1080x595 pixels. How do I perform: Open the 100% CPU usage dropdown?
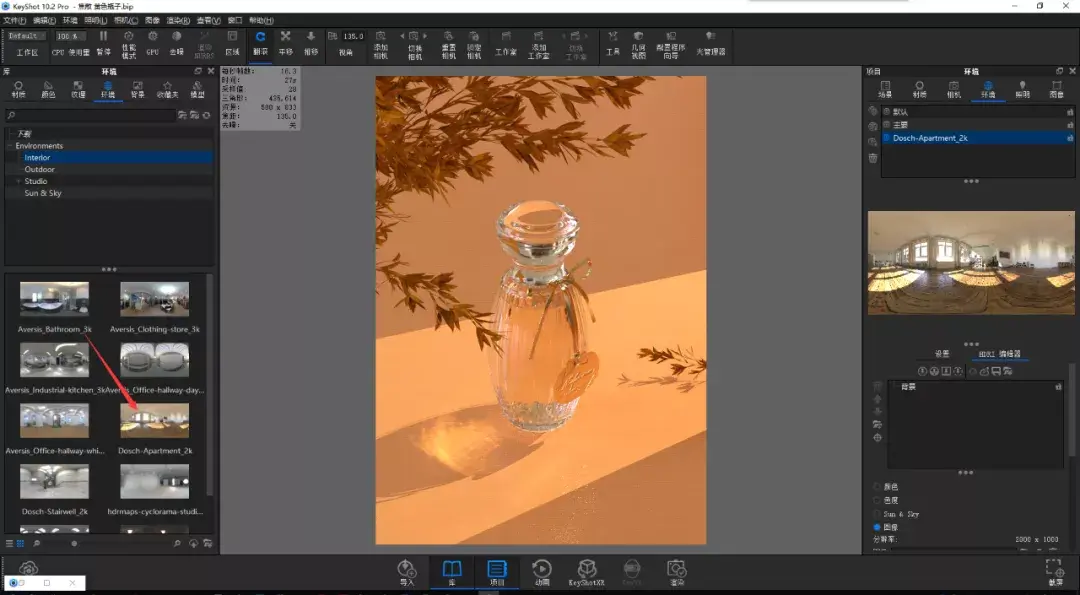[70, 36]
